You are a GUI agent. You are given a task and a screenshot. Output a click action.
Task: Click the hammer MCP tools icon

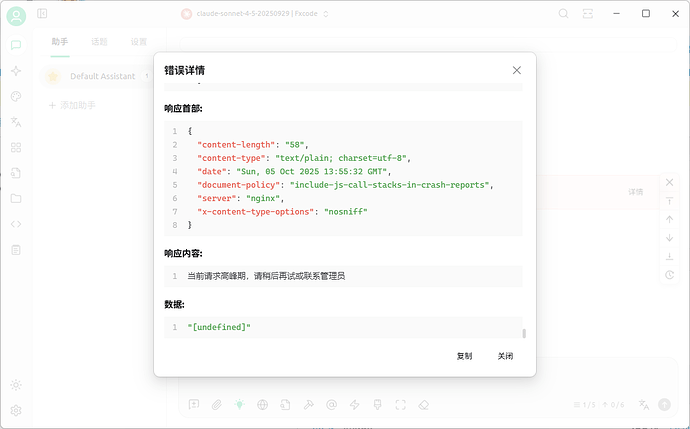pyautogui.click(x=308, y=405)
